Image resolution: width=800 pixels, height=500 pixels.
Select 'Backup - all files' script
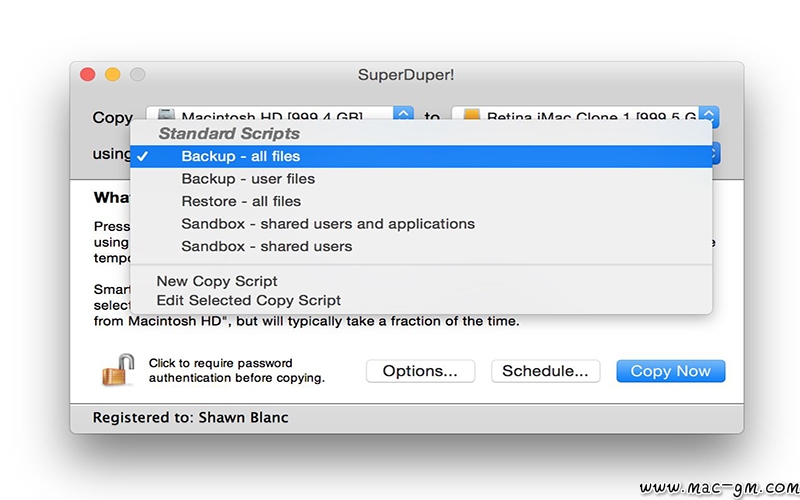421,156
